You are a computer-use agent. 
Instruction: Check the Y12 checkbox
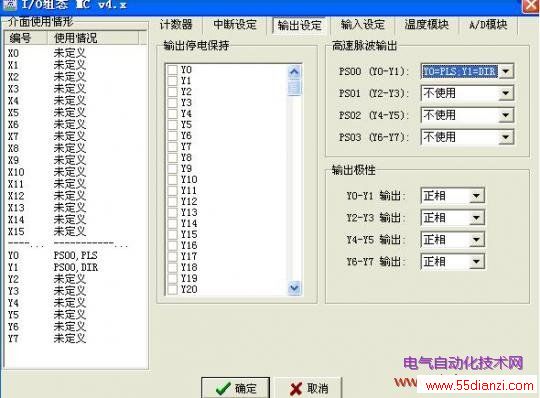coord(172,201)
